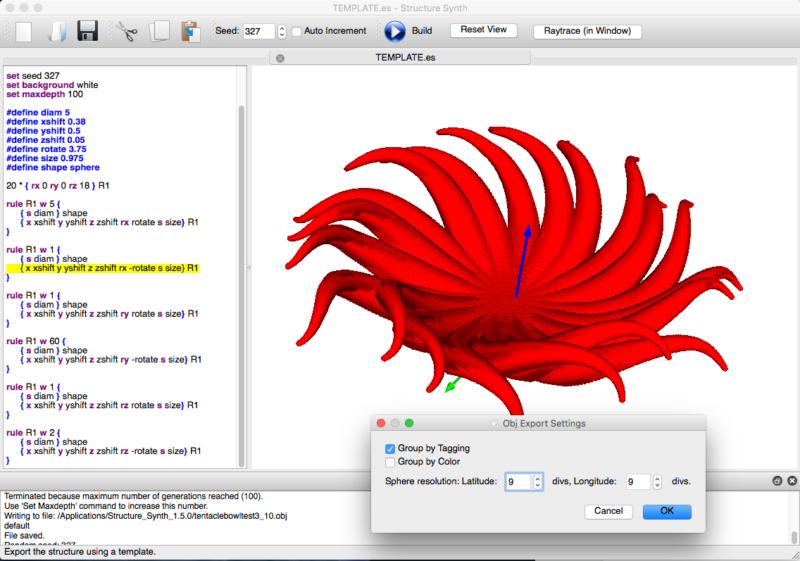Toggle the Auto Increment checkbox

tap(296, 32)
